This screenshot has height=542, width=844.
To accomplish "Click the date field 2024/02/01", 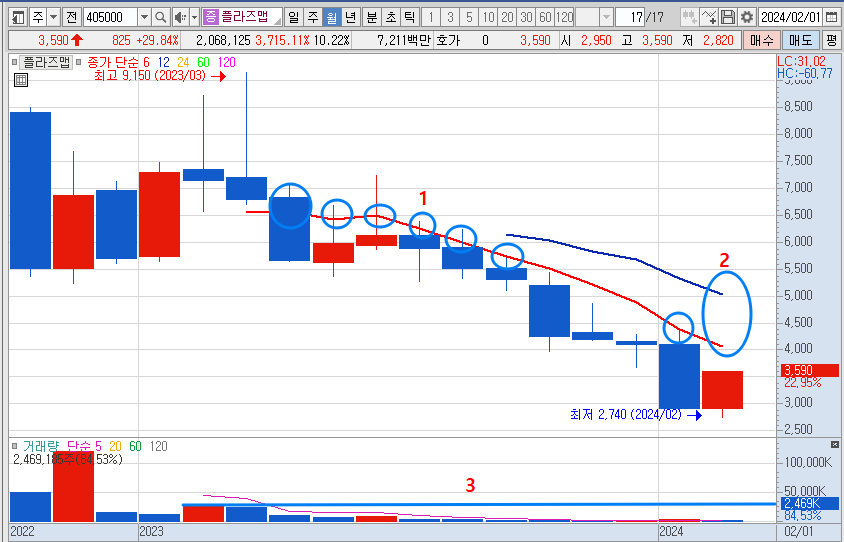I will pyautogui.click(x=790, y=17).
